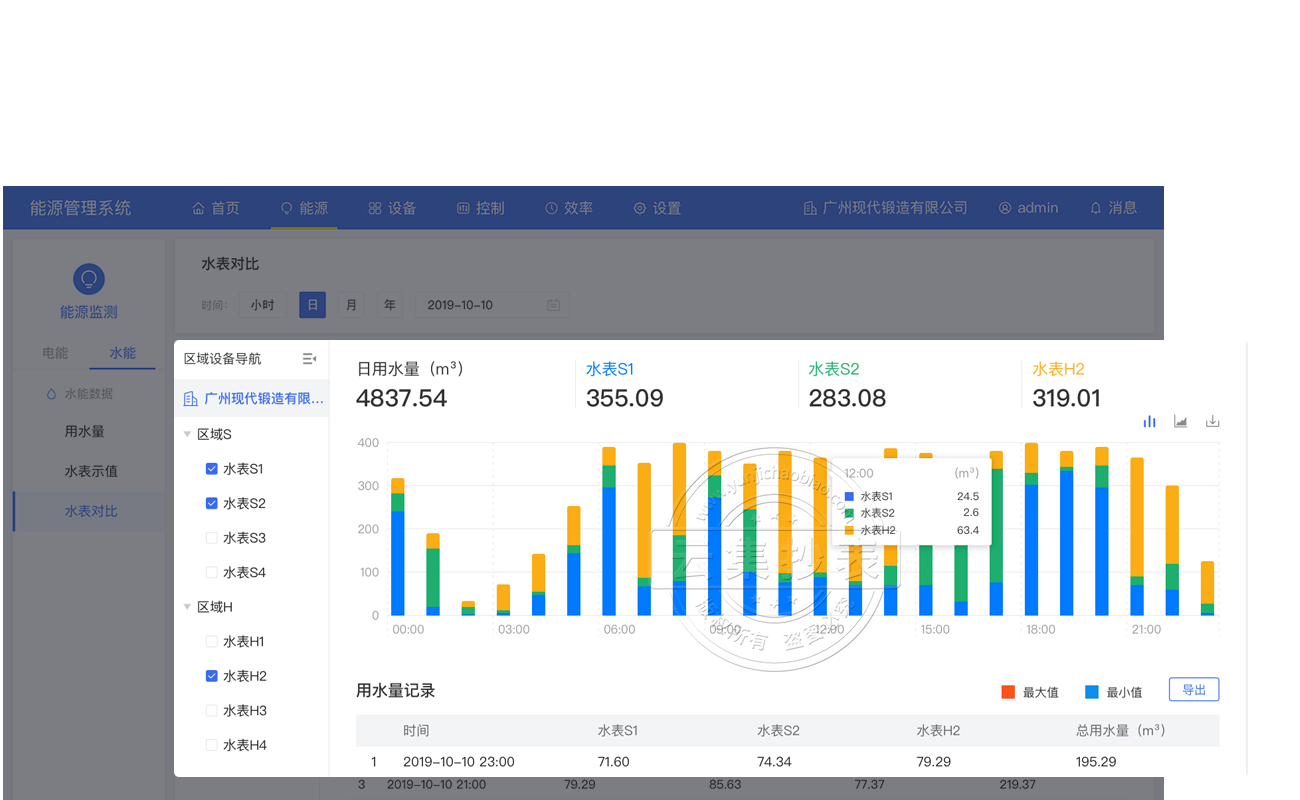Click the orange 最大值 legend swatch
Image resolution: width=1300 pixels, height=800 pixels.
click(1008, 692)
